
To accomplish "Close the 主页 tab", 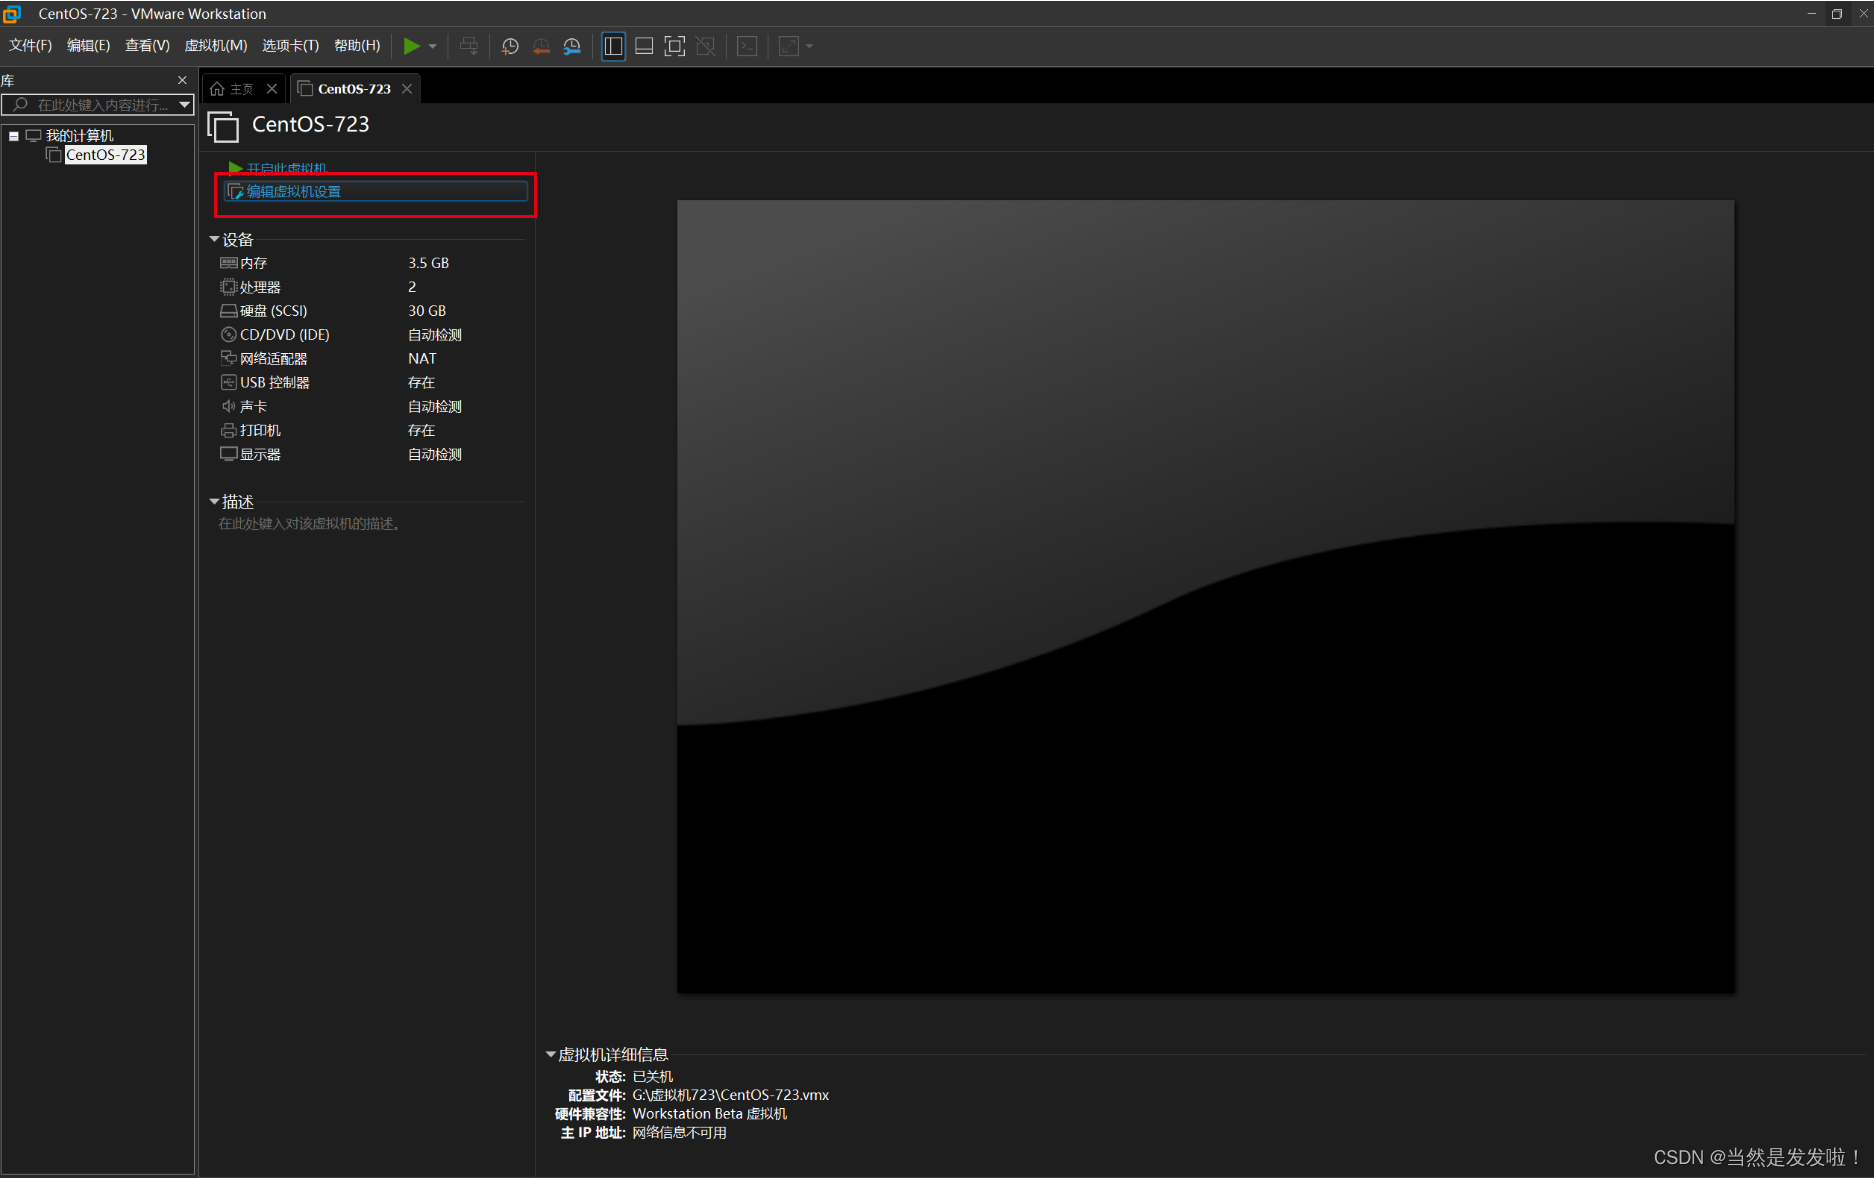I will [272, 89].
